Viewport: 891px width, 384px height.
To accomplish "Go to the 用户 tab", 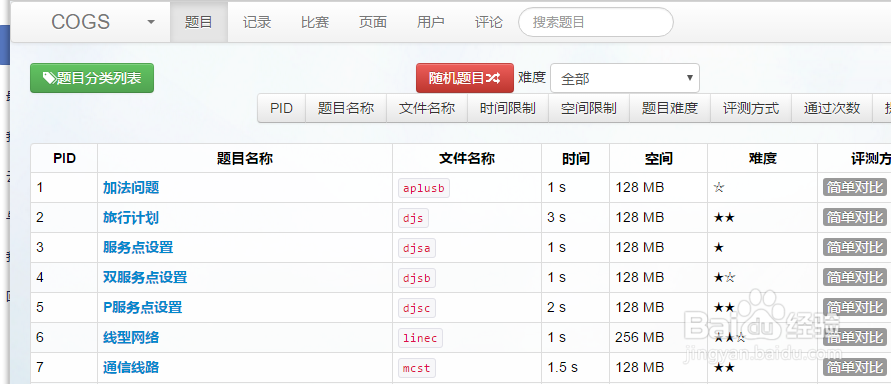I will point(431,22).
